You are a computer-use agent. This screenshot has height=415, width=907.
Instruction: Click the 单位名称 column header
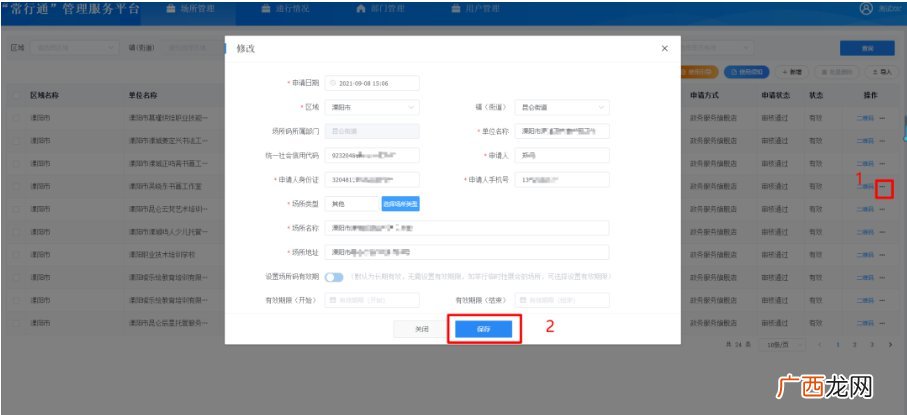[143, 95]
